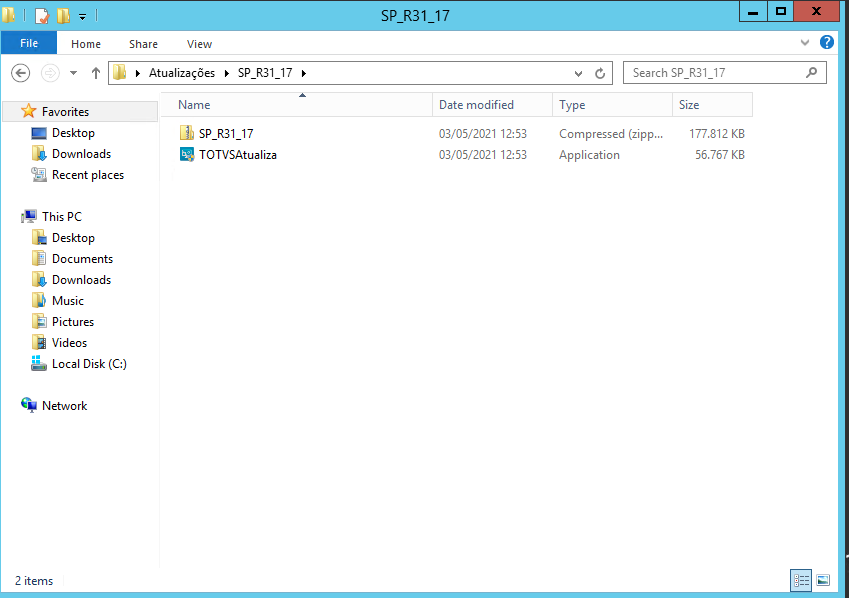The height and width of the screenshot is (598, 849).
Task: Click the Back navigation arrow
Action: [21, 73]
